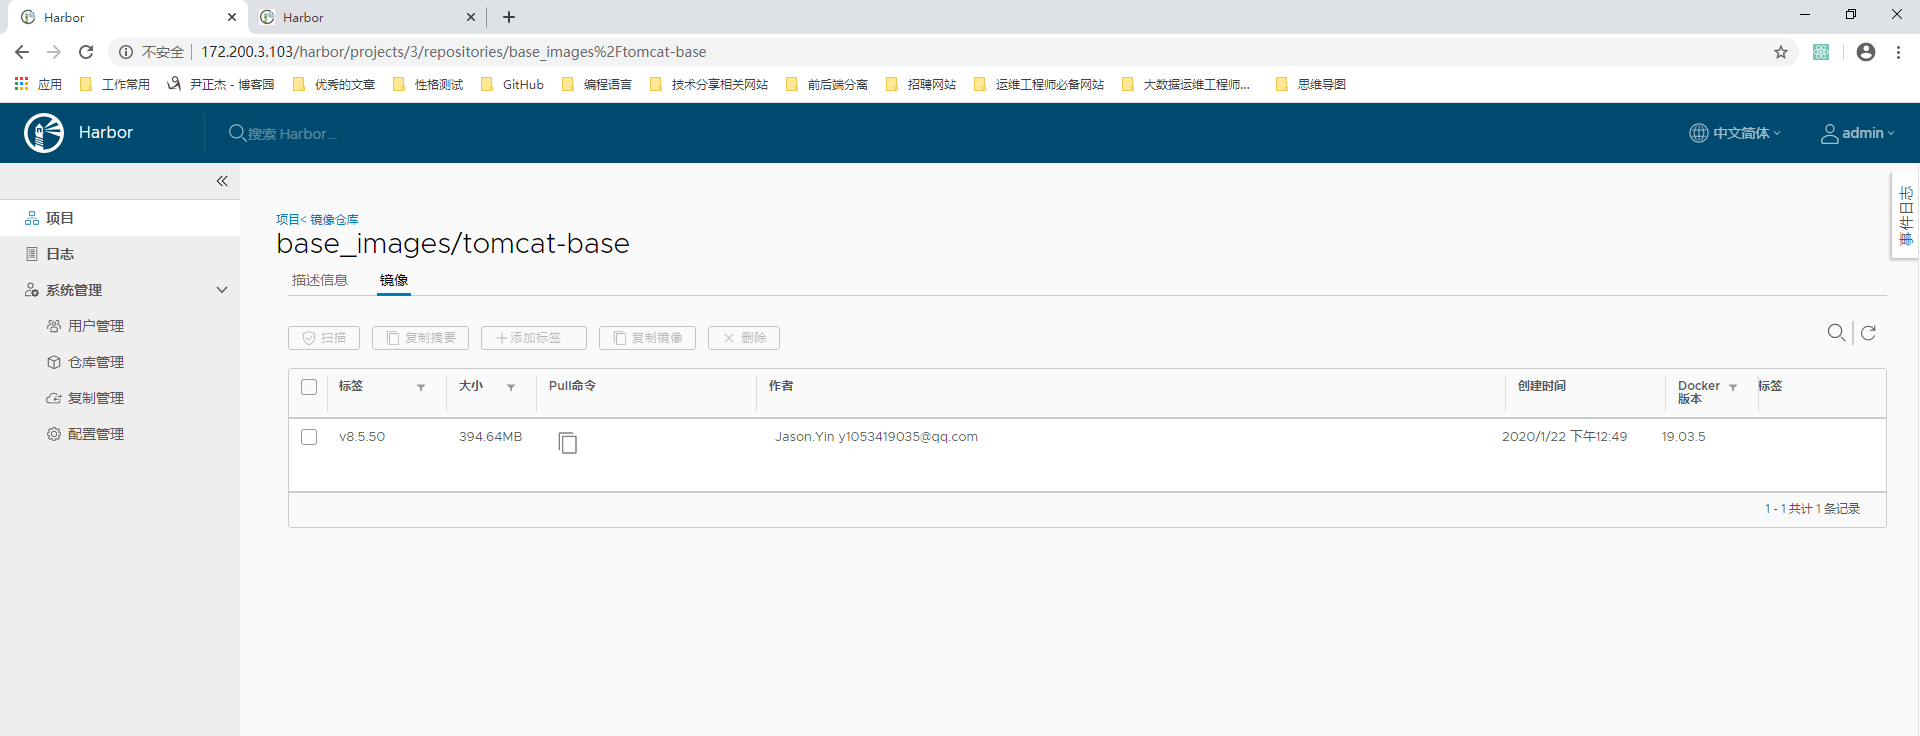
Task: Refresh the image list
Action: point(1868,333)
